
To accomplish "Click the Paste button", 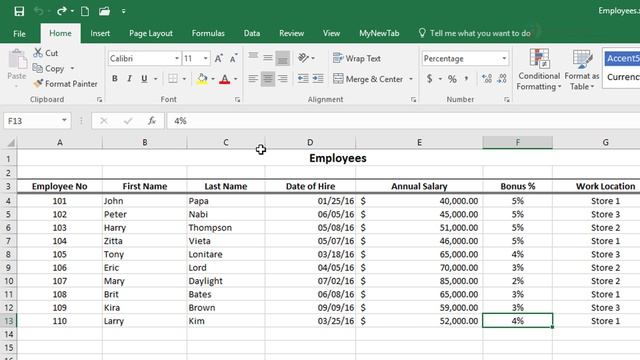I will (x=17, y=67).
